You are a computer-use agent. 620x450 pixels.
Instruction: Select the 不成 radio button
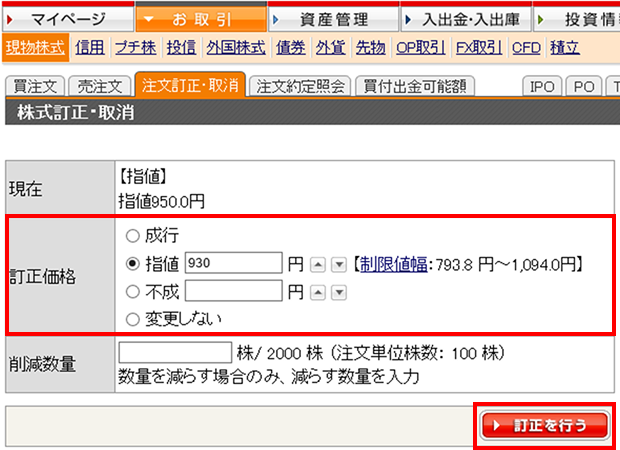click(x=132, y=292)
